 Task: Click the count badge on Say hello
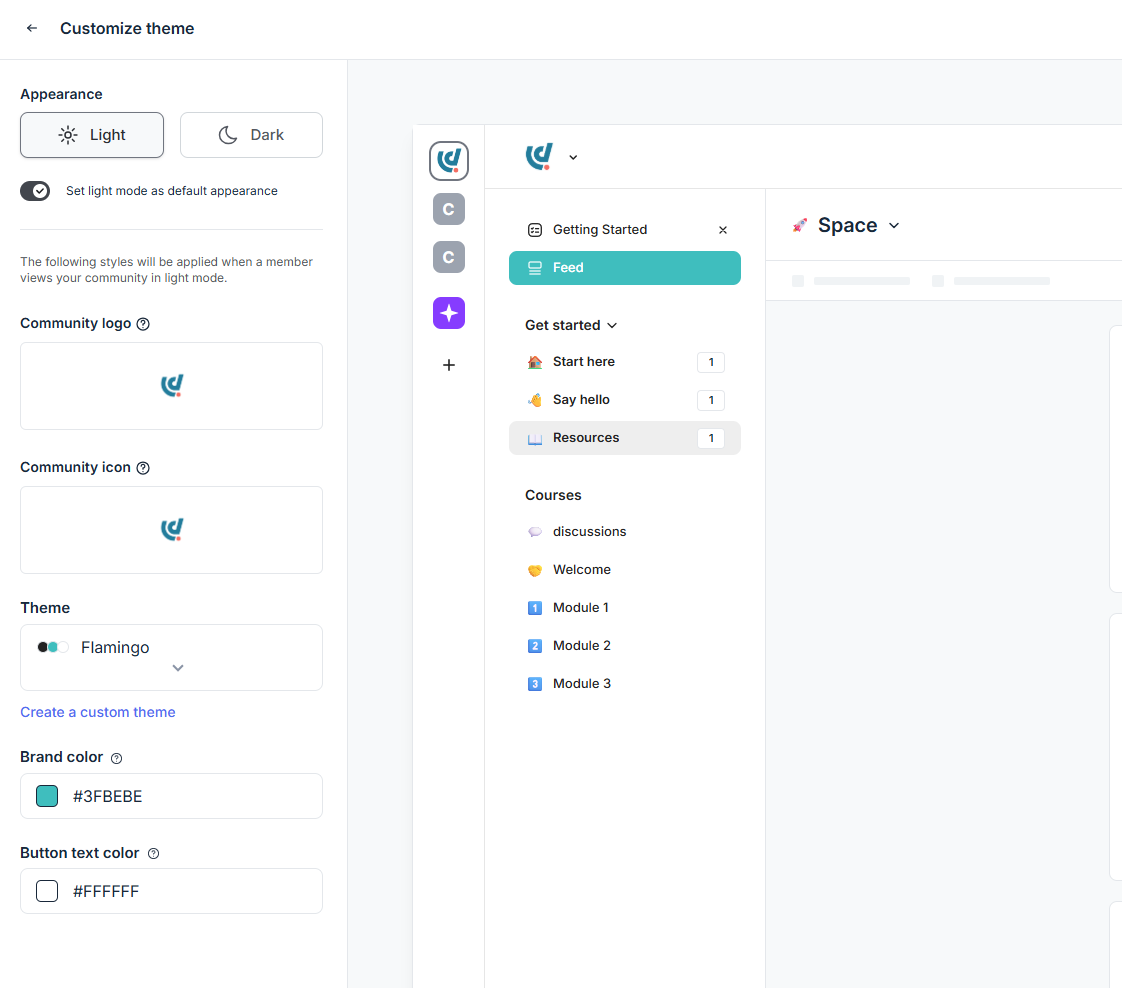click(x=711, y=400)
